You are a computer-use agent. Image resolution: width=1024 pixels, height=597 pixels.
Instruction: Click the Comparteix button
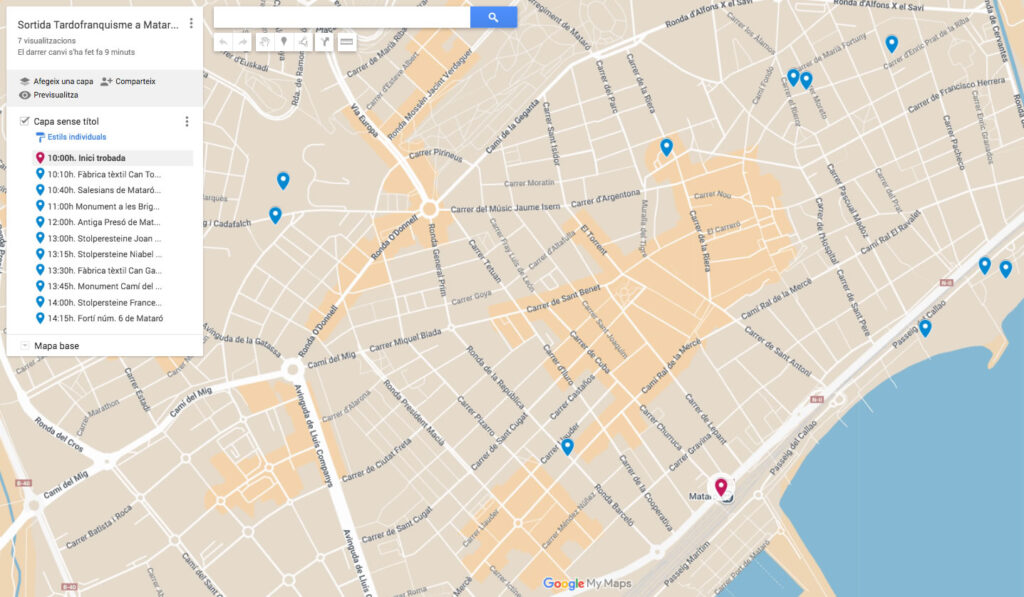(128, 81)
